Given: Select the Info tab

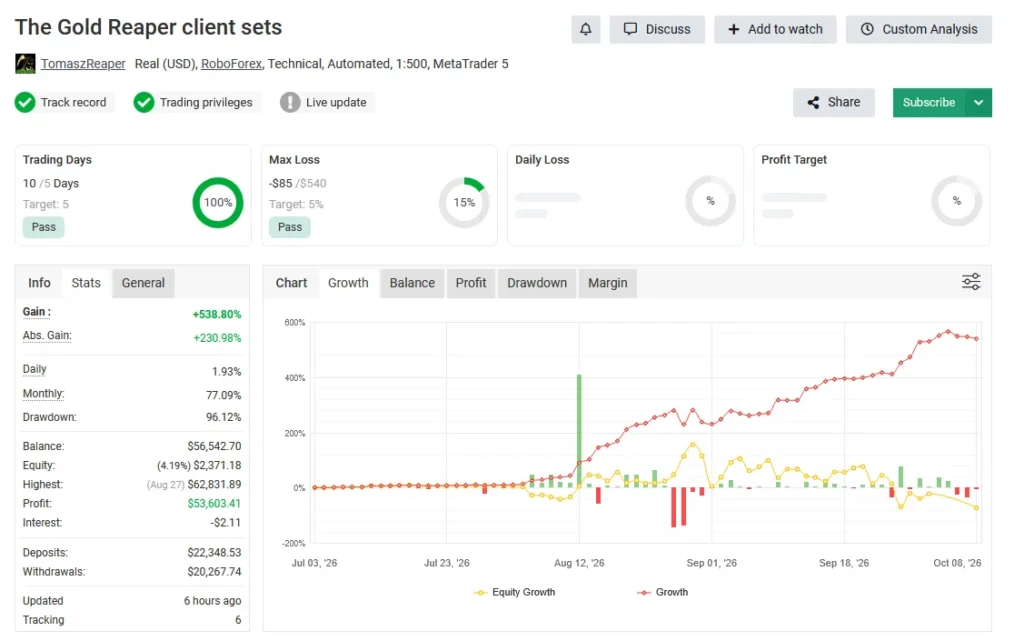Looking at the screenshot, I should pyautogui.click(x=39, y=283).
